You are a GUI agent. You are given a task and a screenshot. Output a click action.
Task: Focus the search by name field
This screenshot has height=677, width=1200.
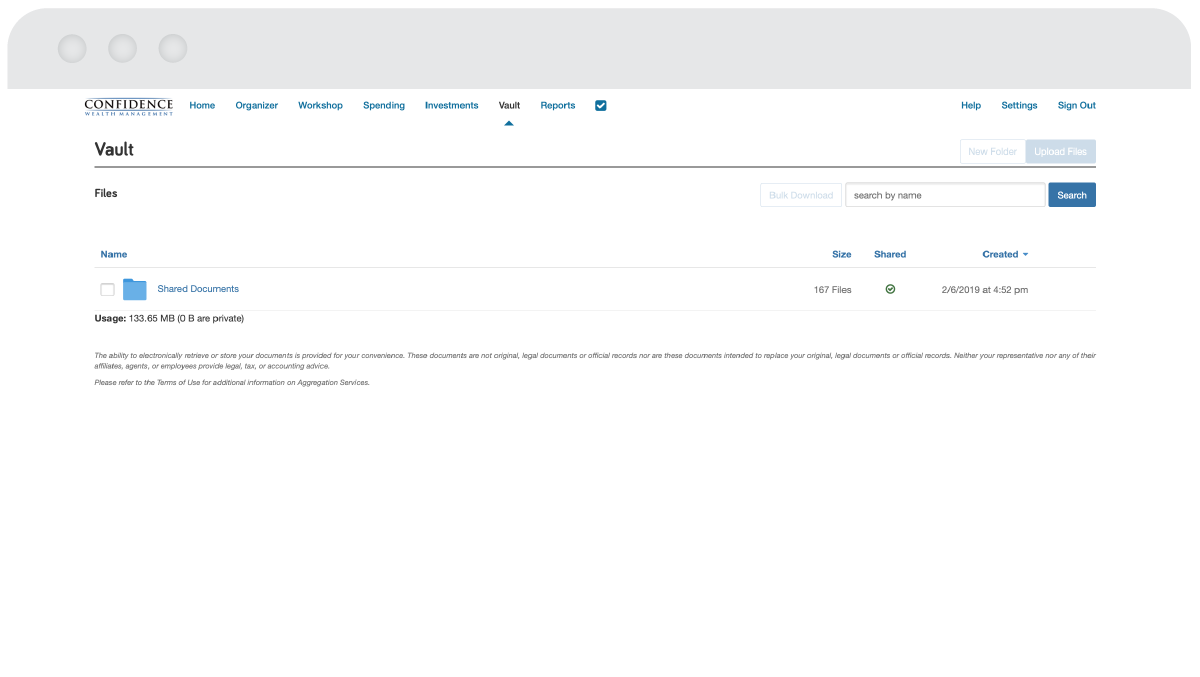click(x=945, y=195)
